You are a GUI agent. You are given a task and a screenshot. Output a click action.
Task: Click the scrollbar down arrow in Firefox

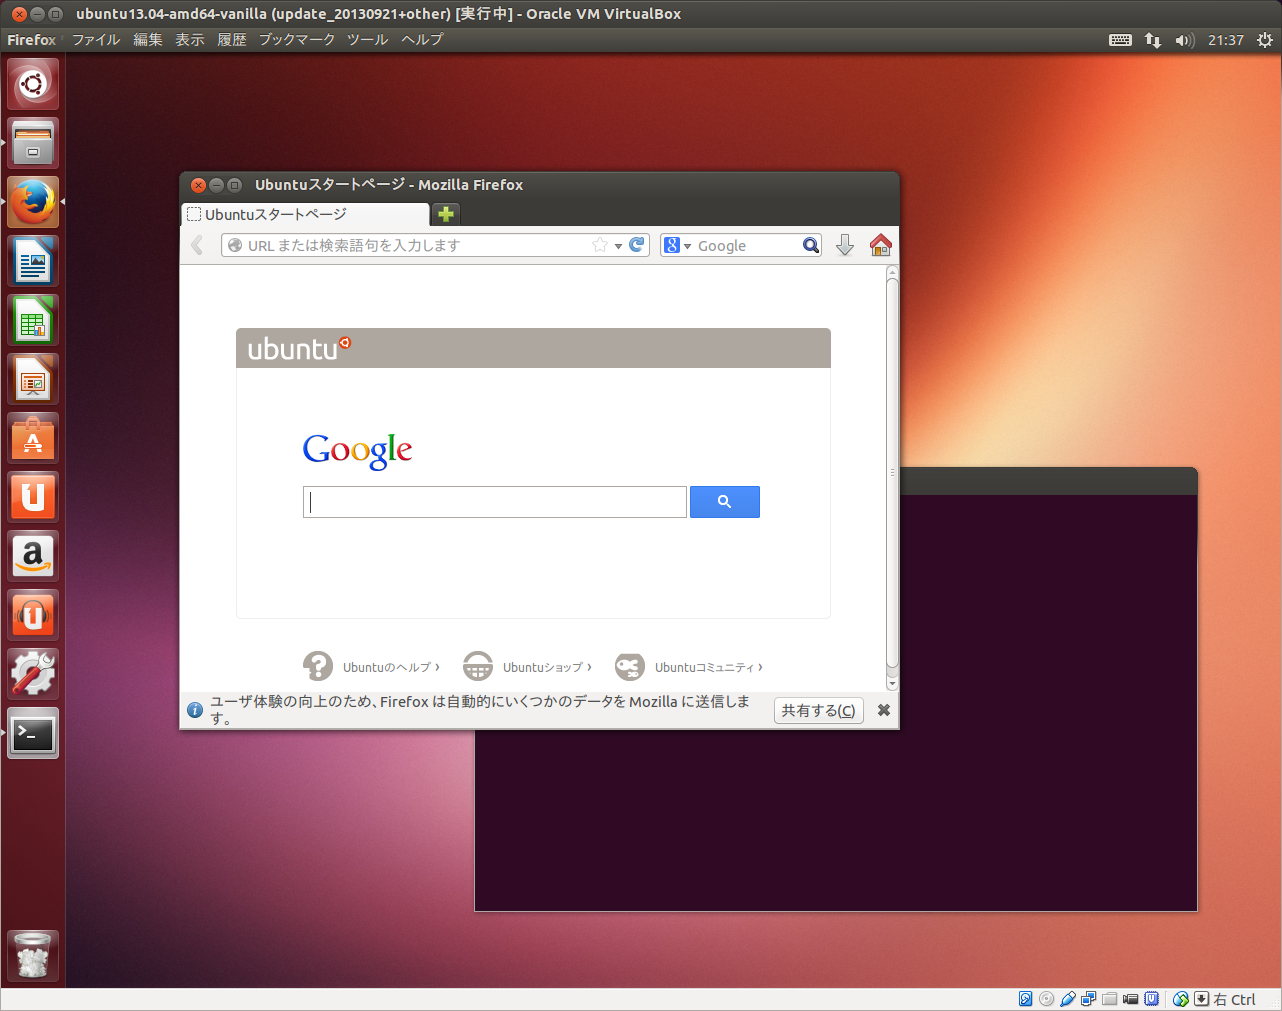892,684
